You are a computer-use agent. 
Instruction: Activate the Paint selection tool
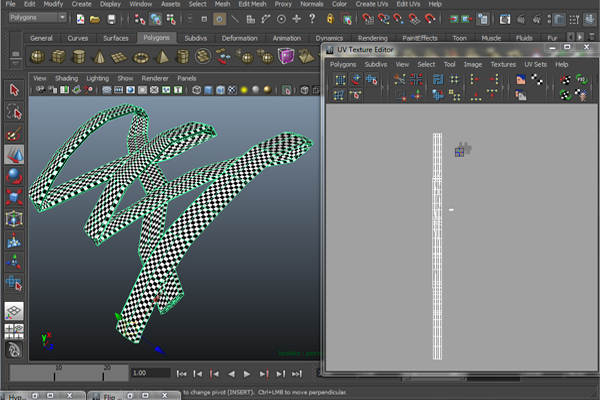(x=14, y=134)
